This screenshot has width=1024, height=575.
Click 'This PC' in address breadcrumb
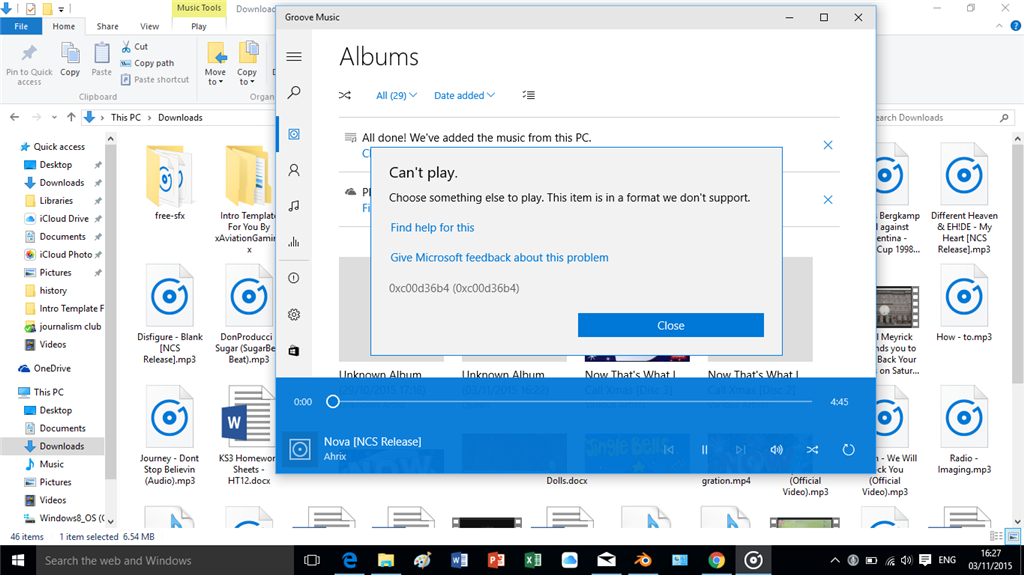coord(125,118)
